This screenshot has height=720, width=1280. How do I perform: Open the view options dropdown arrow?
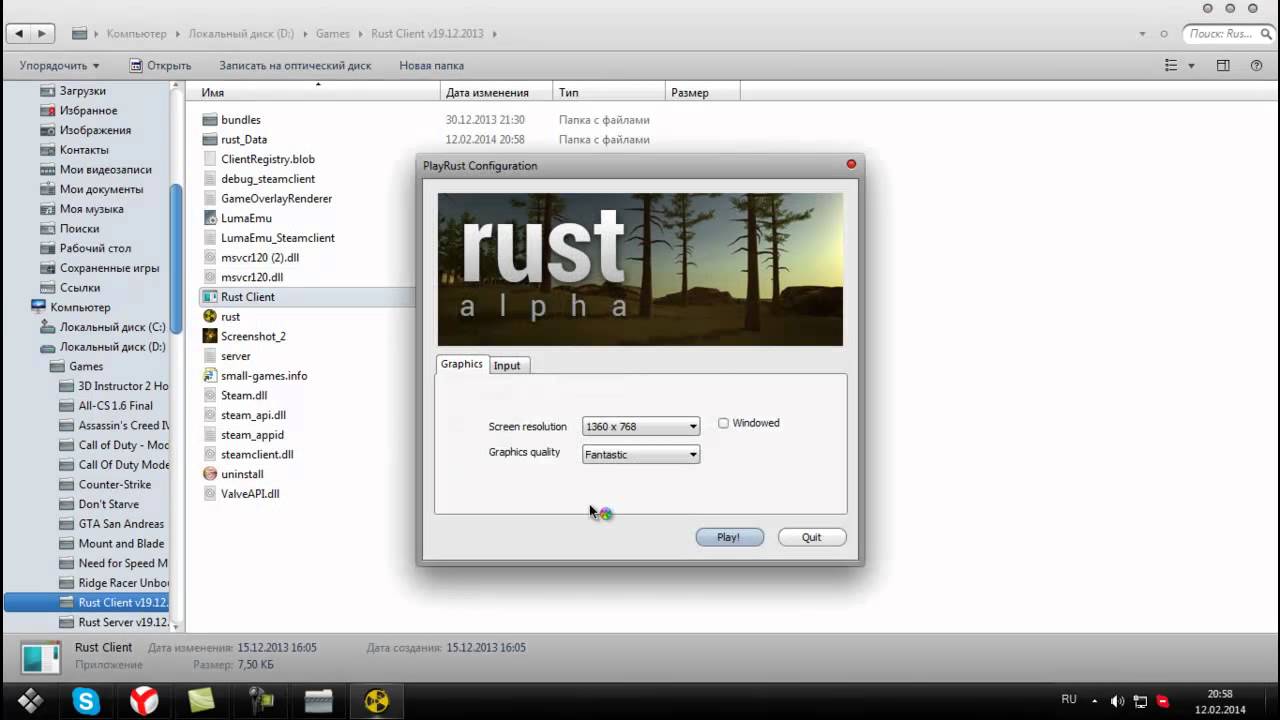[x=1191, y=66]
